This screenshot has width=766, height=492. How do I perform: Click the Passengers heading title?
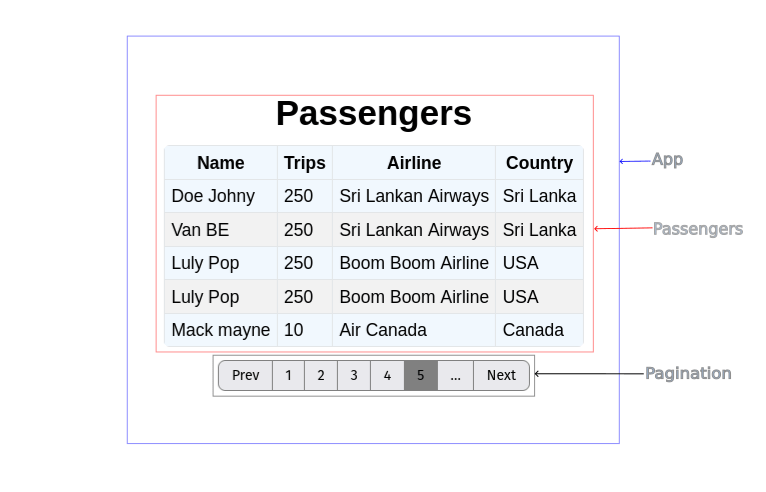point(374,114)
